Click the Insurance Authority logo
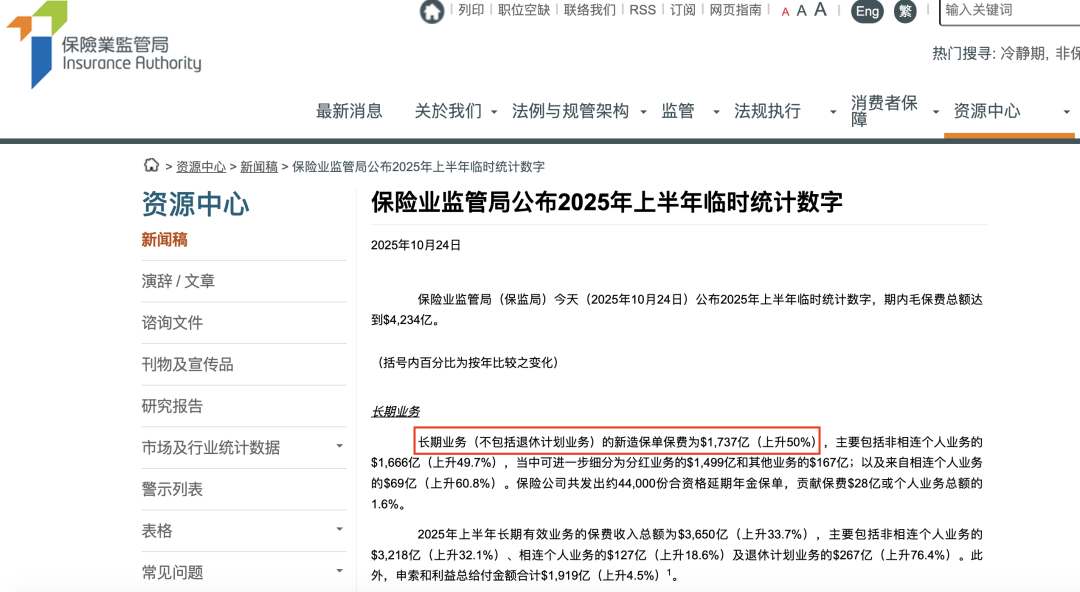Image resolution: width=1080 pixels, height=592 pixels. point(100,43)
